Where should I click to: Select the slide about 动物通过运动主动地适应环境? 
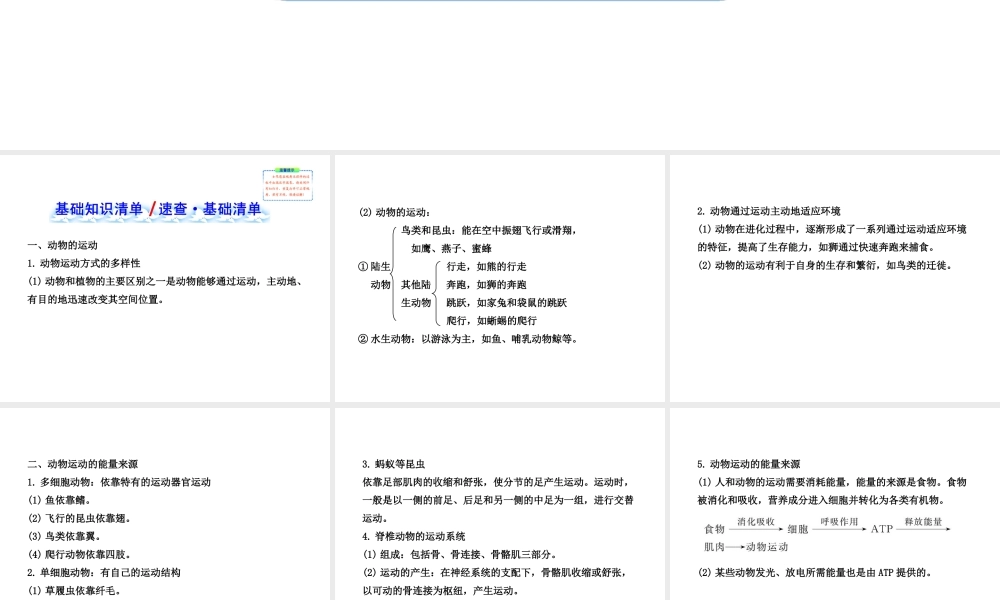tap(835, 278)
